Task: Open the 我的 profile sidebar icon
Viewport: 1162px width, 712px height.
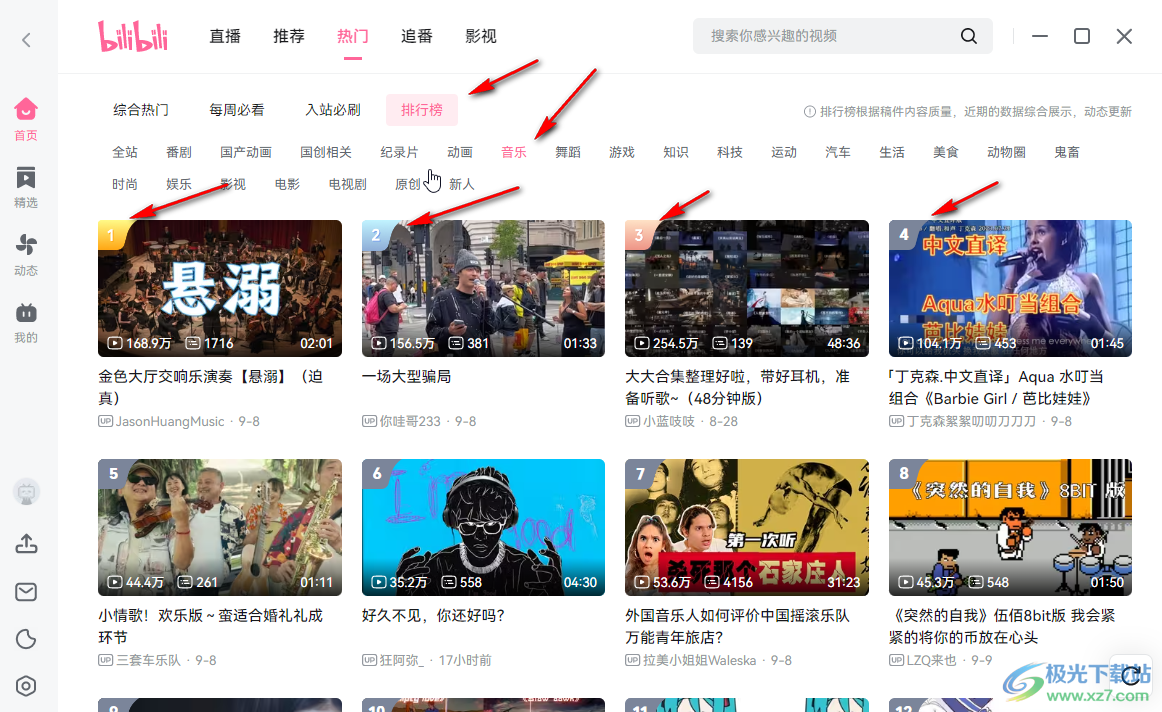Action: point(26,323)
